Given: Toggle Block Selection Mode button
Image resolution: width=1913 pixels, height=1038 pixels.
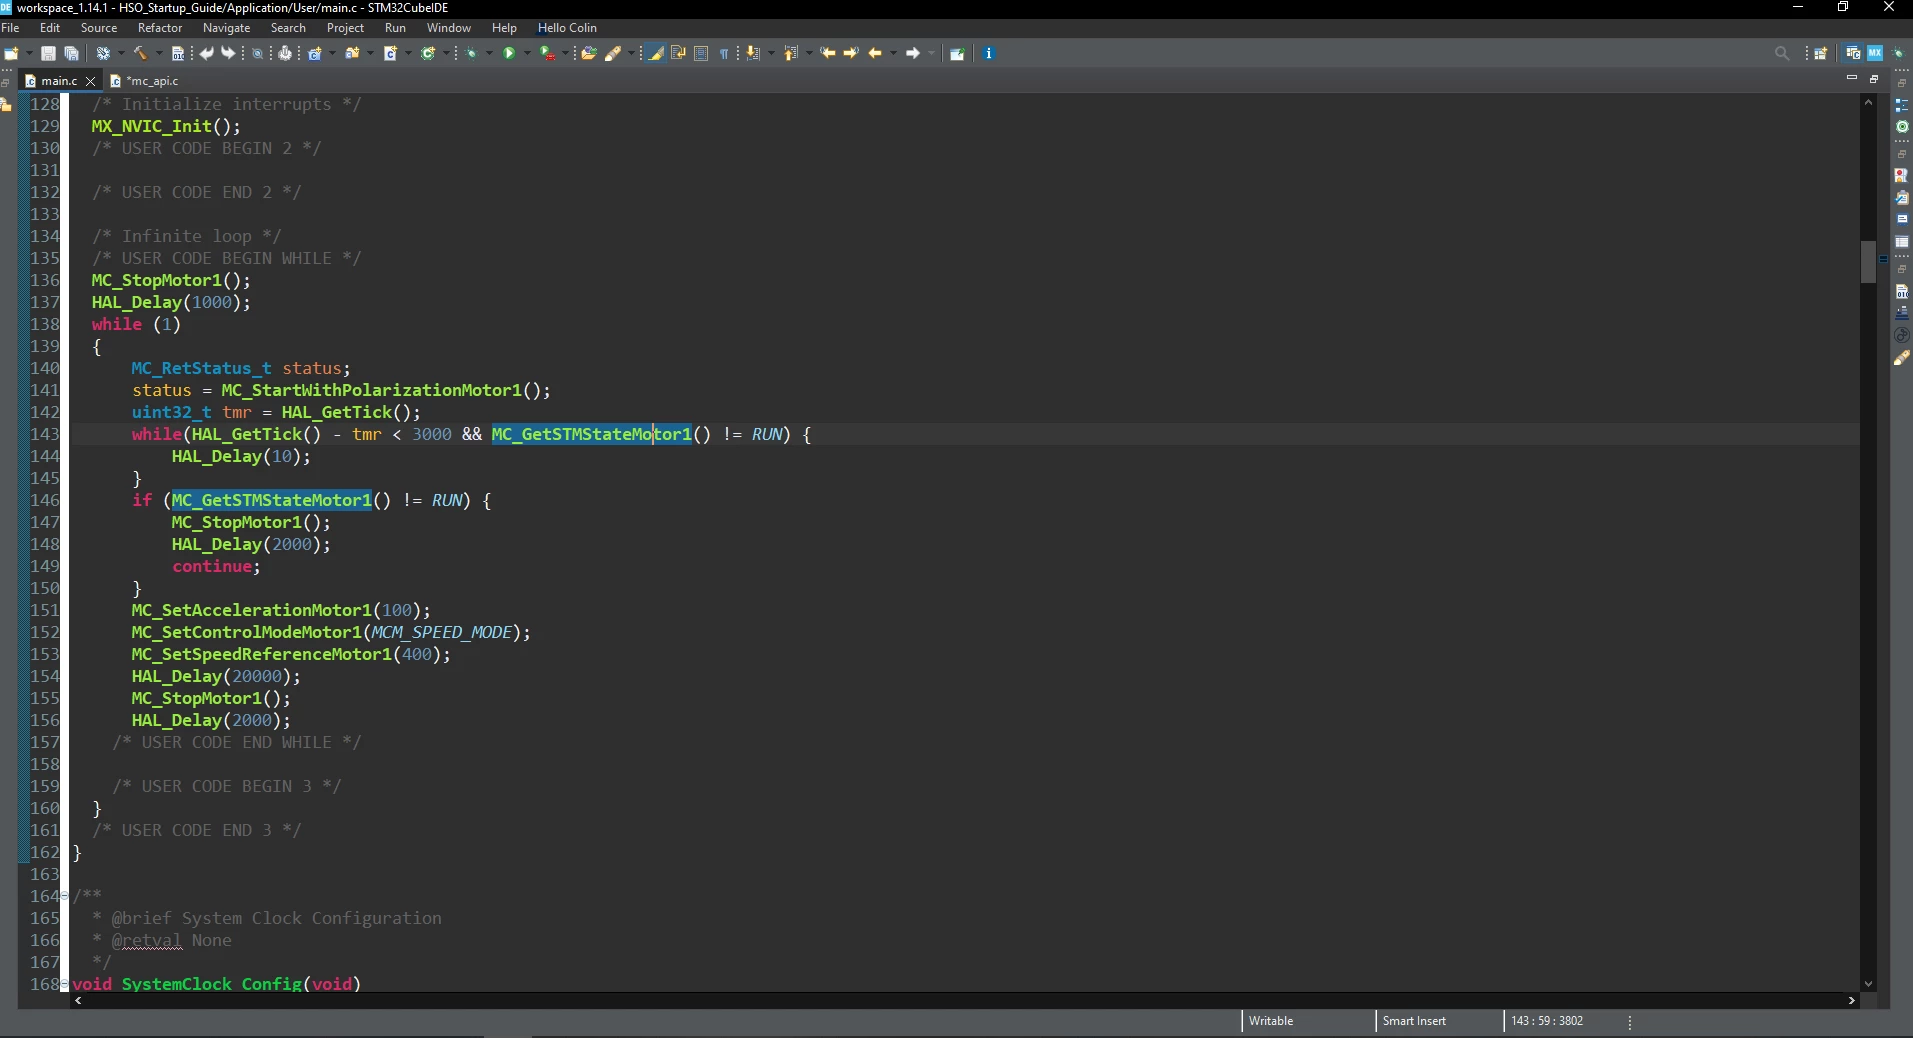Looking at the screenshot, I should [701, 53].
